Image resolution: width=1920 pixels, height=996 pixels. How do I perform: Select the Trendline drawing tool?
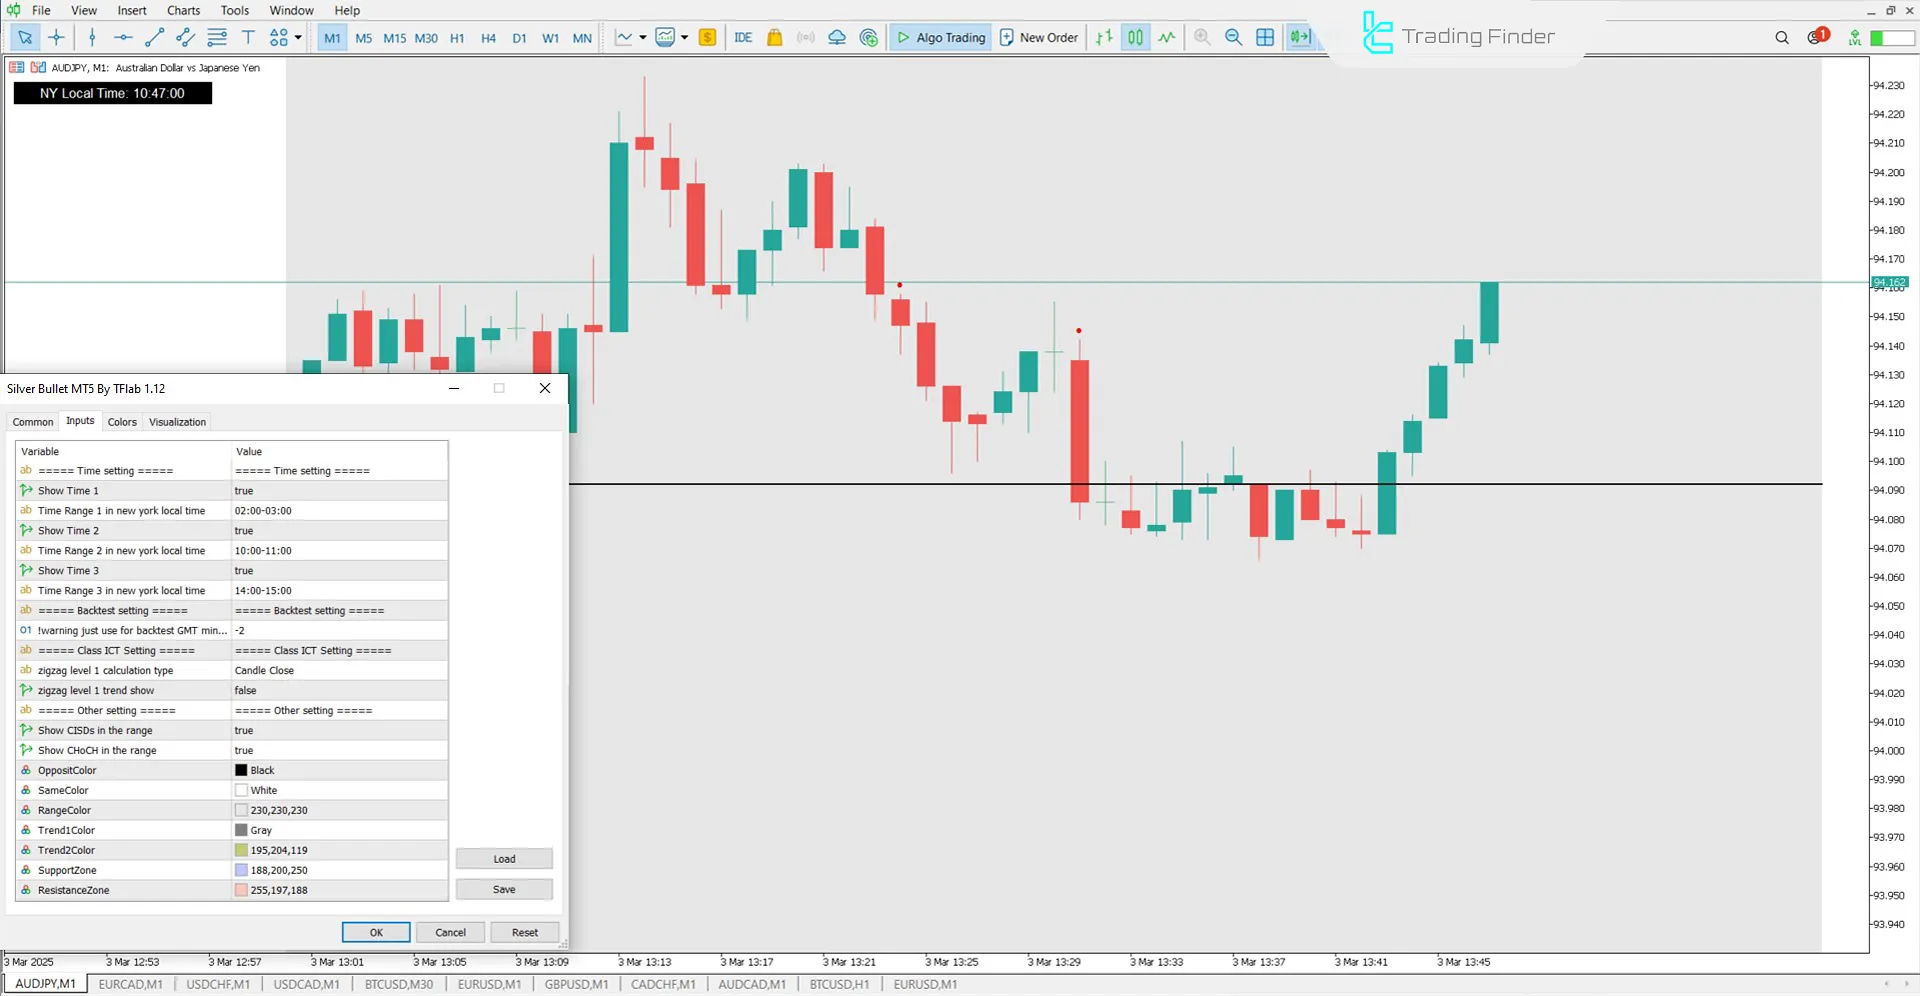tap(154, 37)
